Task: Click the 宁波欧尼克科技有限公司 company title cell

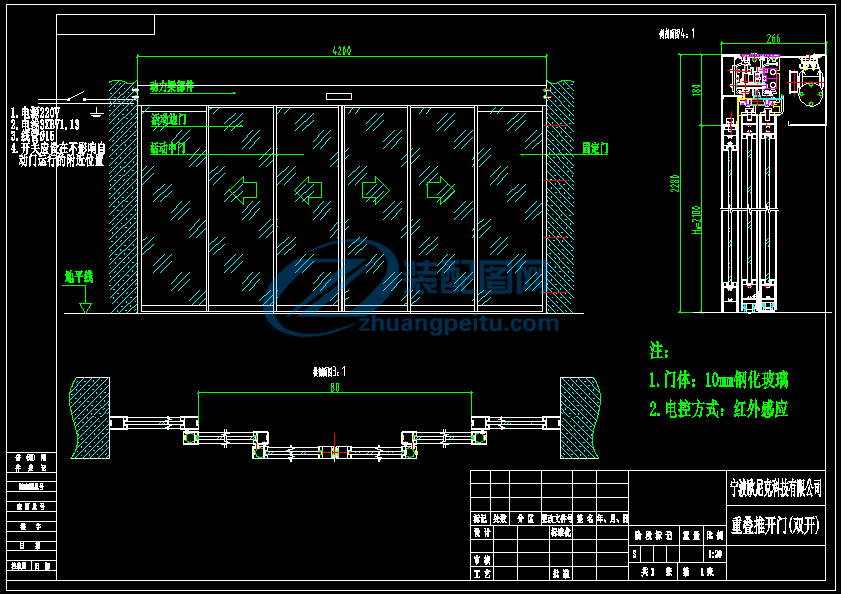Action: (776, 488)
